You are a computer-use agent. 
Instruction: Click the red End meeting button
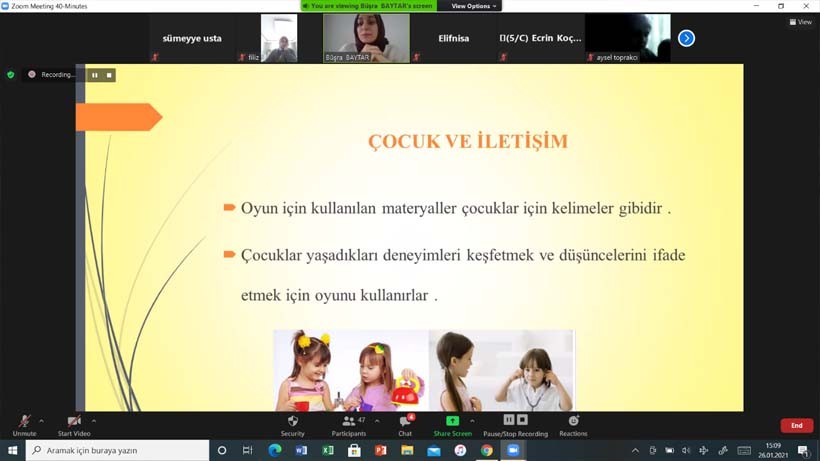pos(796,425)
